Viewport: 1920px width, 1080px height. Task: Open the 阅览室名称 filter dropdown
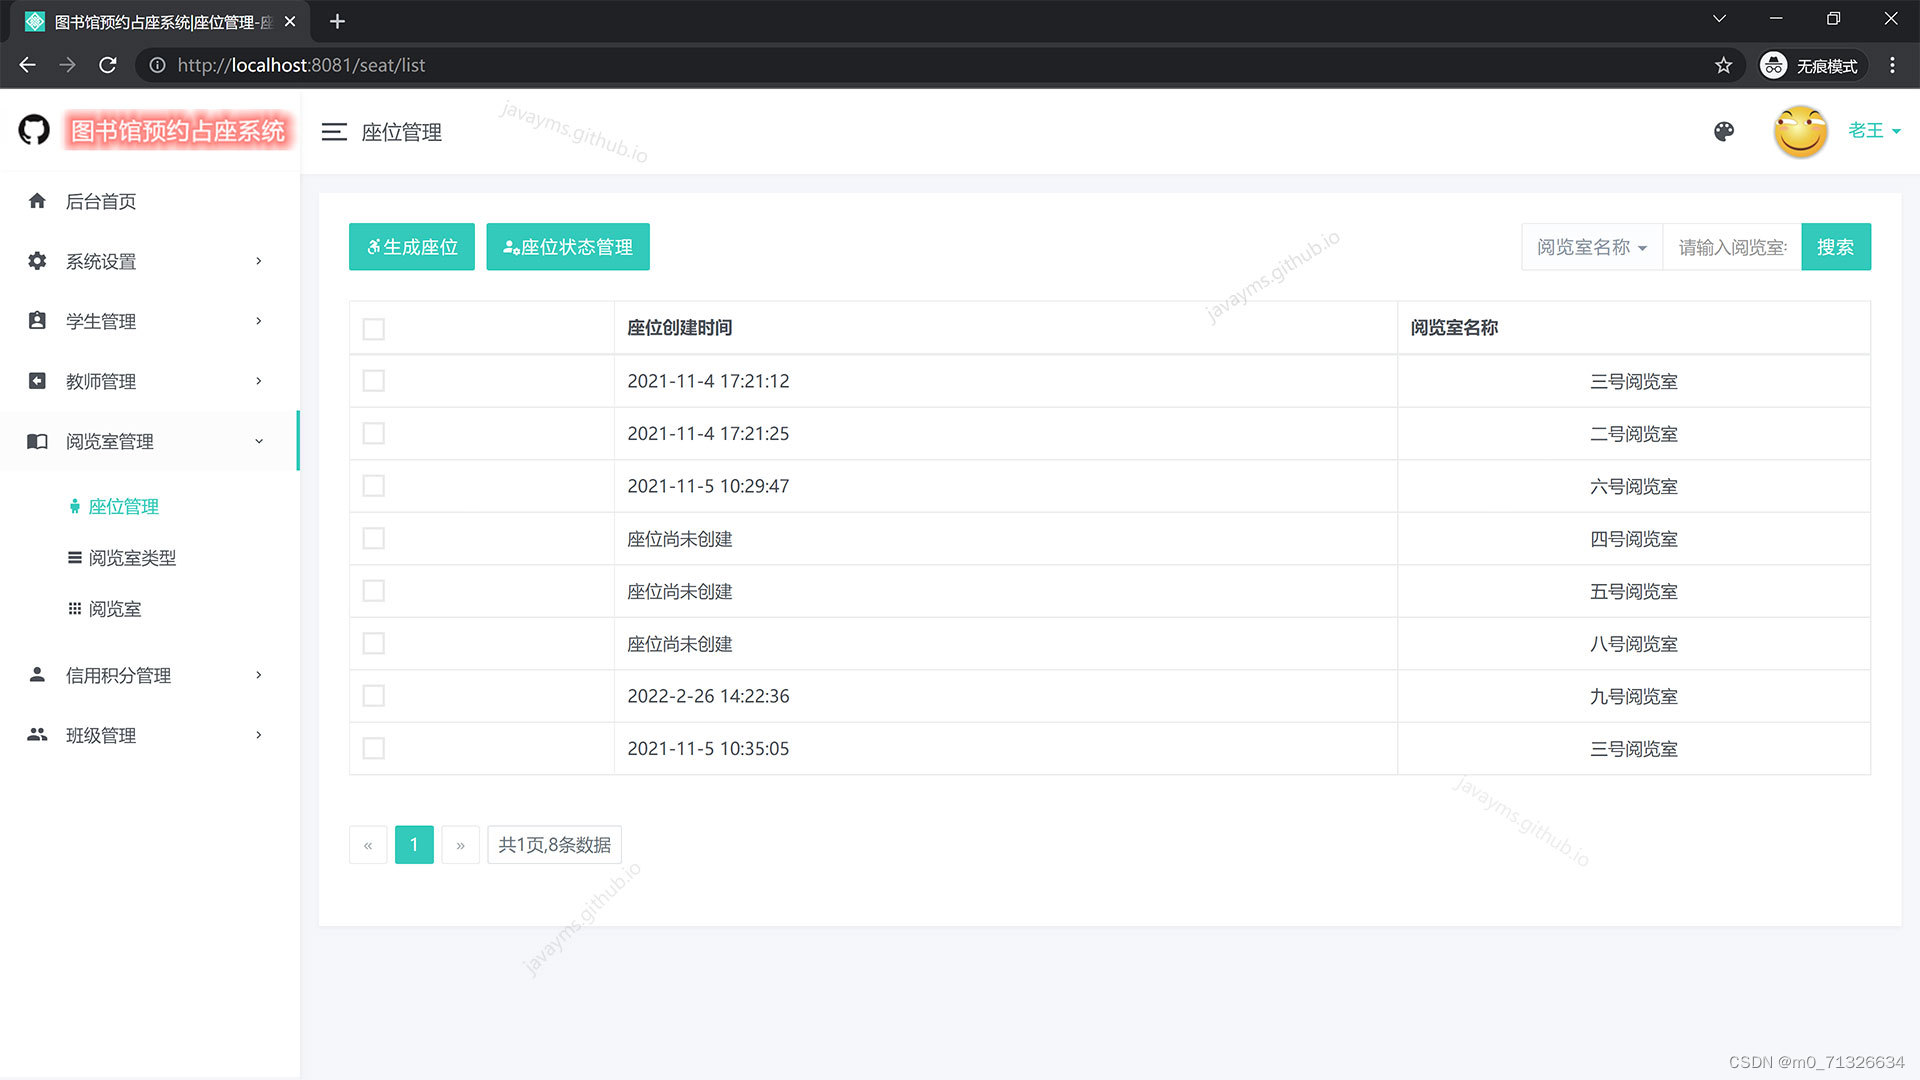click(1590, 247)
